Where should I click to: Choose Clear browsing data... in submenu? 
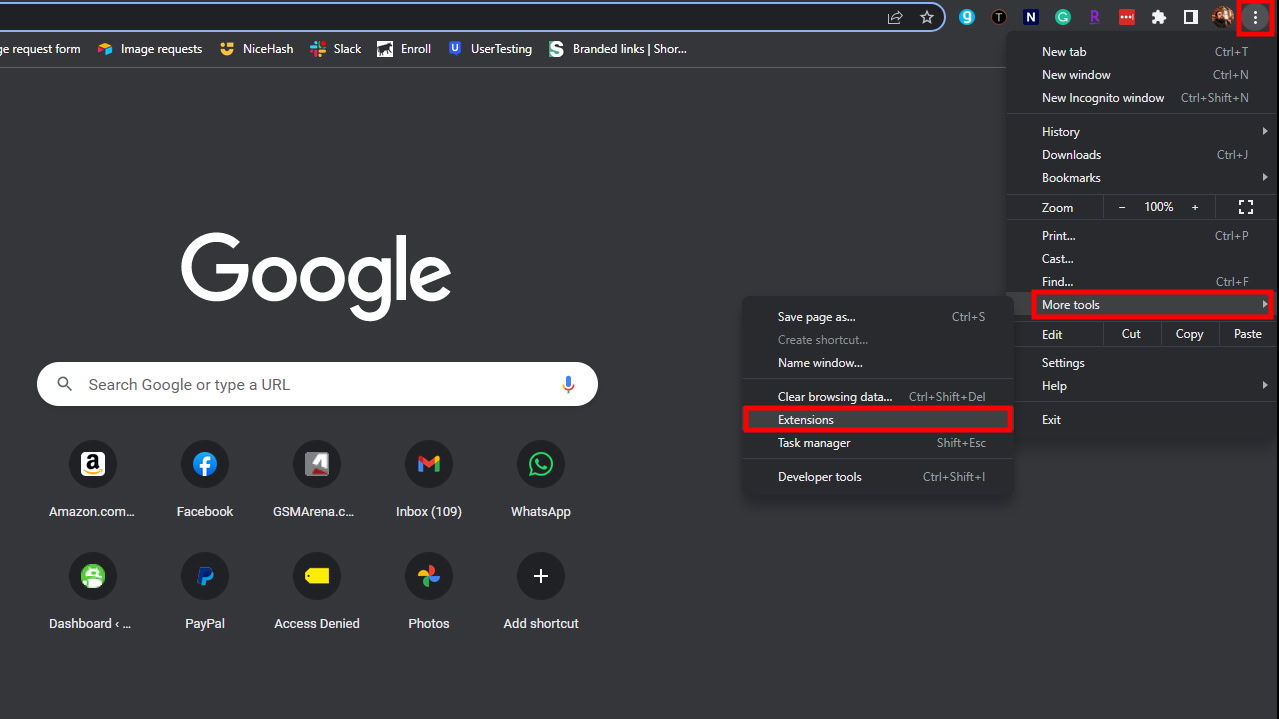[x=878, y=397]
